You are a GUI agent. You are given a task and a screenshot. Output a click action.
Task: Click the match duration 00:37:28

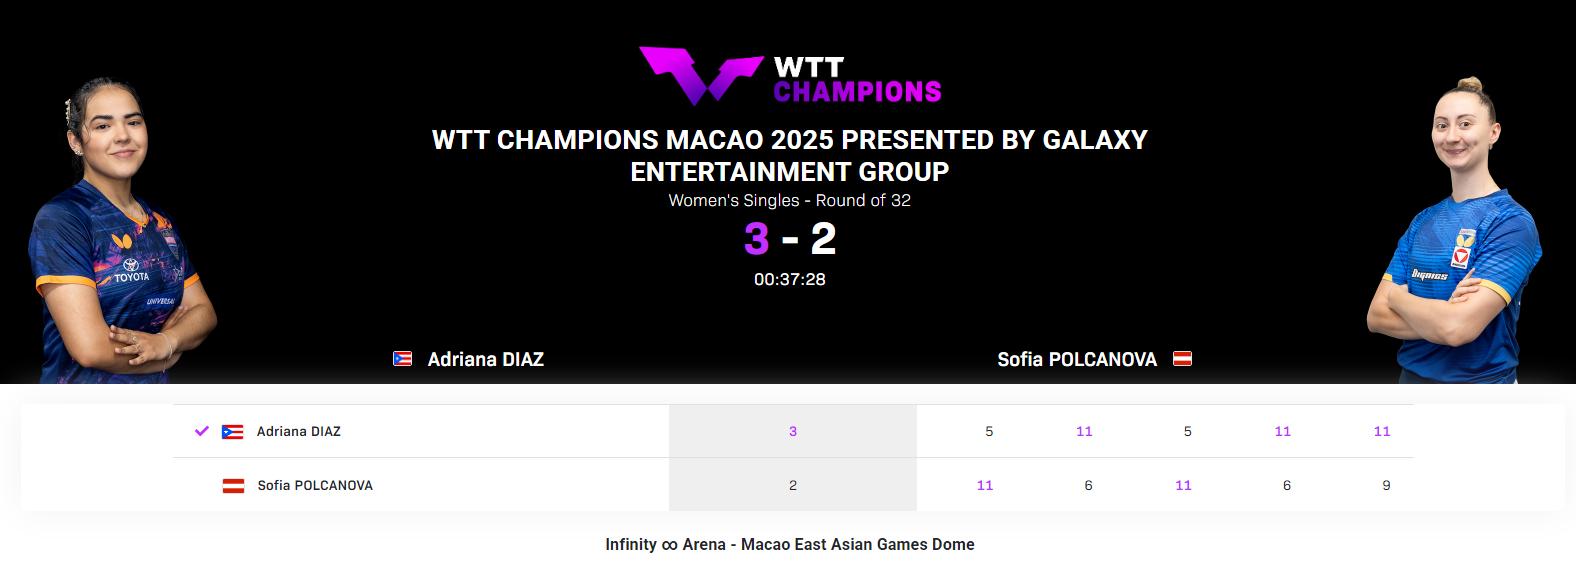[x=789, y=279]
